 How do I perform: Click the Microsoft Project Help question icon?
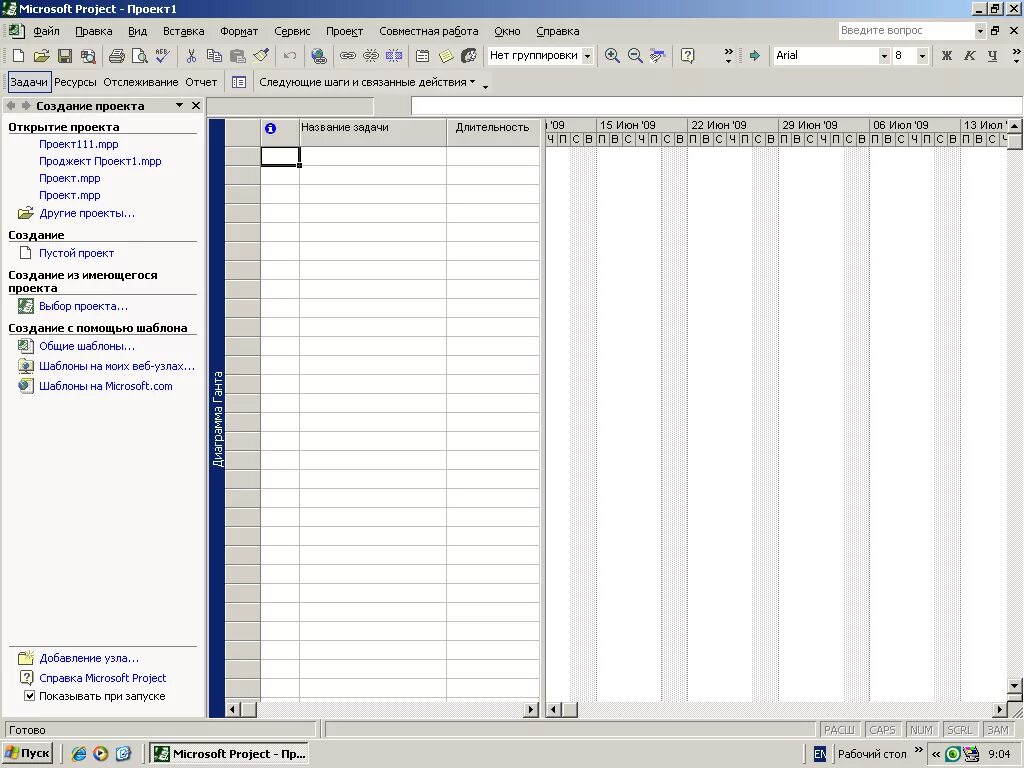pyautogui.click(x=687, y=56)
